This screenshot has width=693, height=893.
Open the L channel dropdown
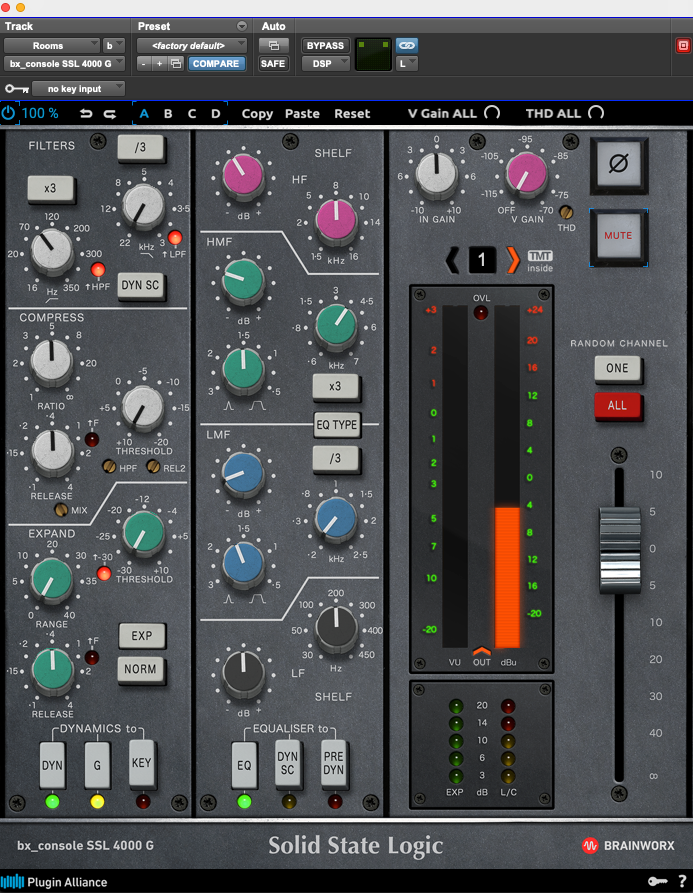coord(407,64)
